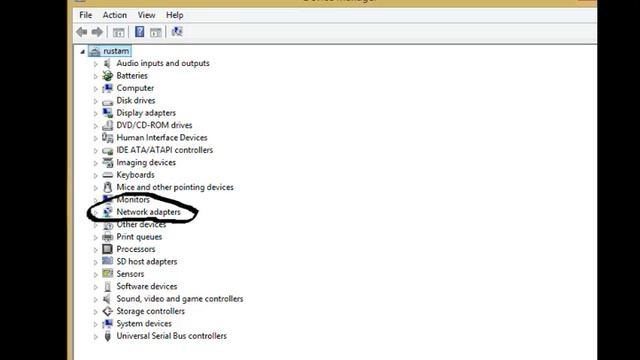Image resolution: width=640 pixels, height=360 pixels.
Task: Expand the Disk drives arrow
Action: coord(96,101)
